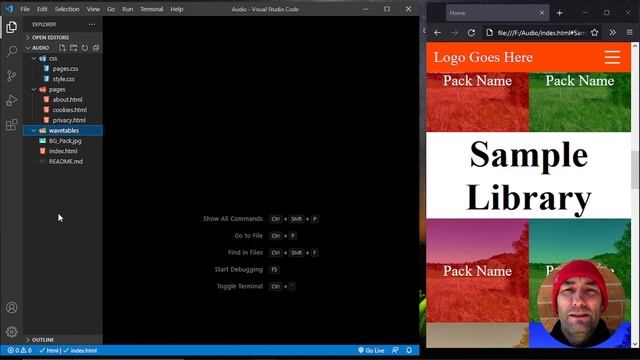Open index.html in Explorer tree
This screenshot has width=640, height=360.
pos(63,151)
